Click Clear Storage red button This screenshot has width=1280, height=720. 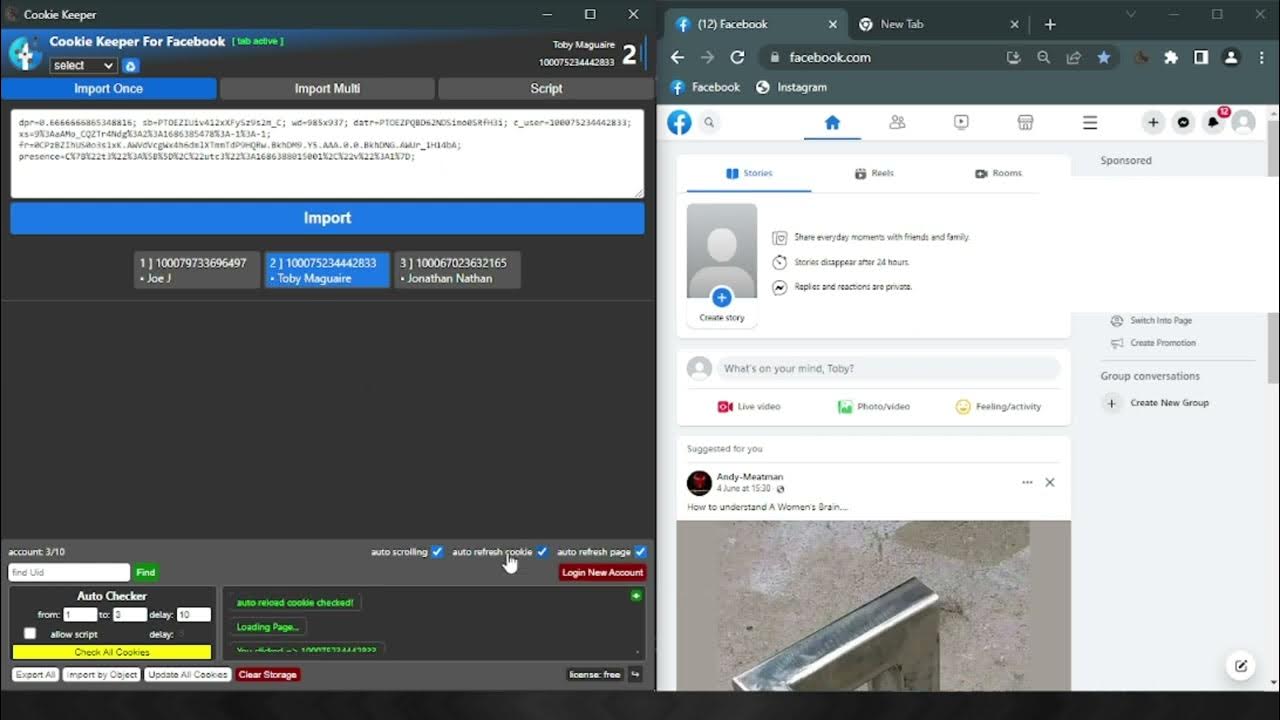pyautogui.click(x=267, y=675)
